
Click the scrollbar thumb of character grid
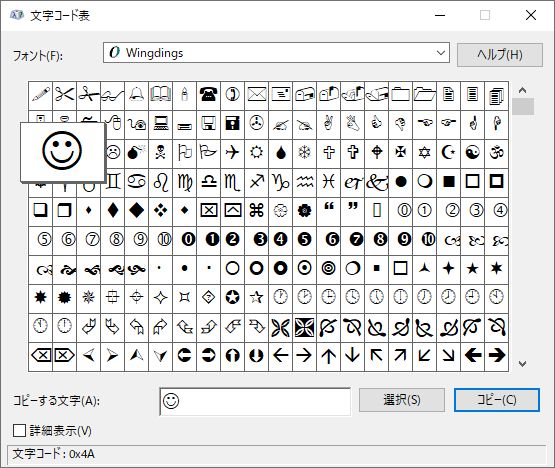pos(522,106)
